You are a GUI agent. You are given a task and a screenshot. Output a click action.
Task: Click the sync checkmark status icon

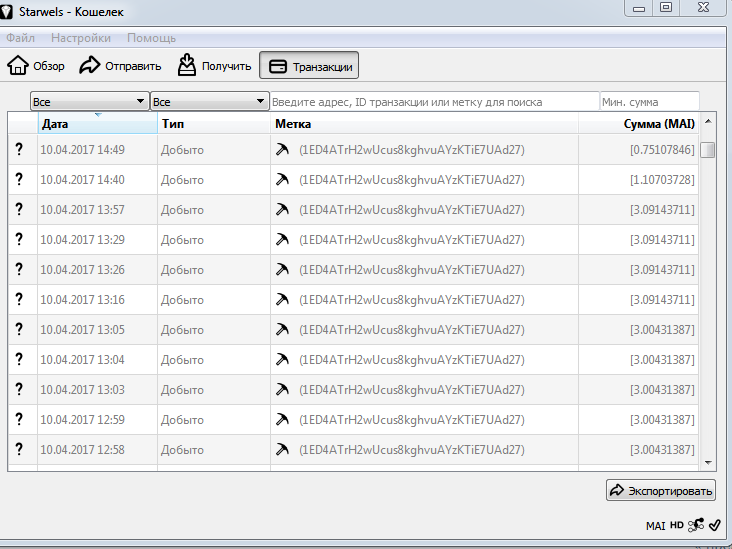click(715, 525)
